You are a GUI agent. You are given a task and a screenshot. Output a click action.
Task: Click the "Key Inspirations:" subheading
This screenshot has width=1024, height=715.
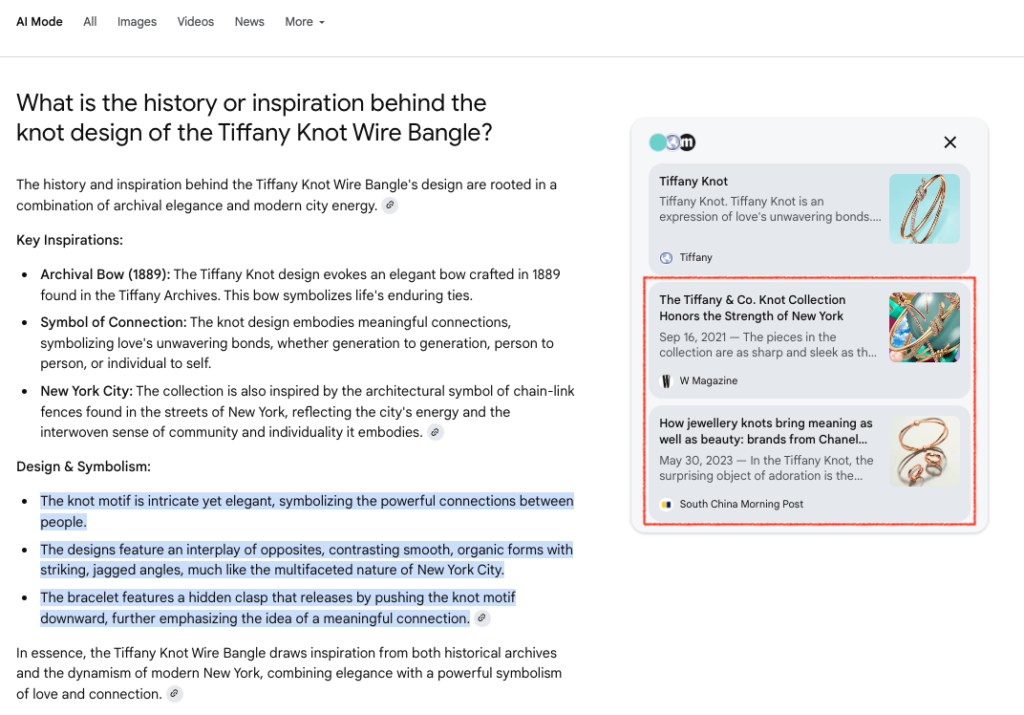click(x=69, y=240)
